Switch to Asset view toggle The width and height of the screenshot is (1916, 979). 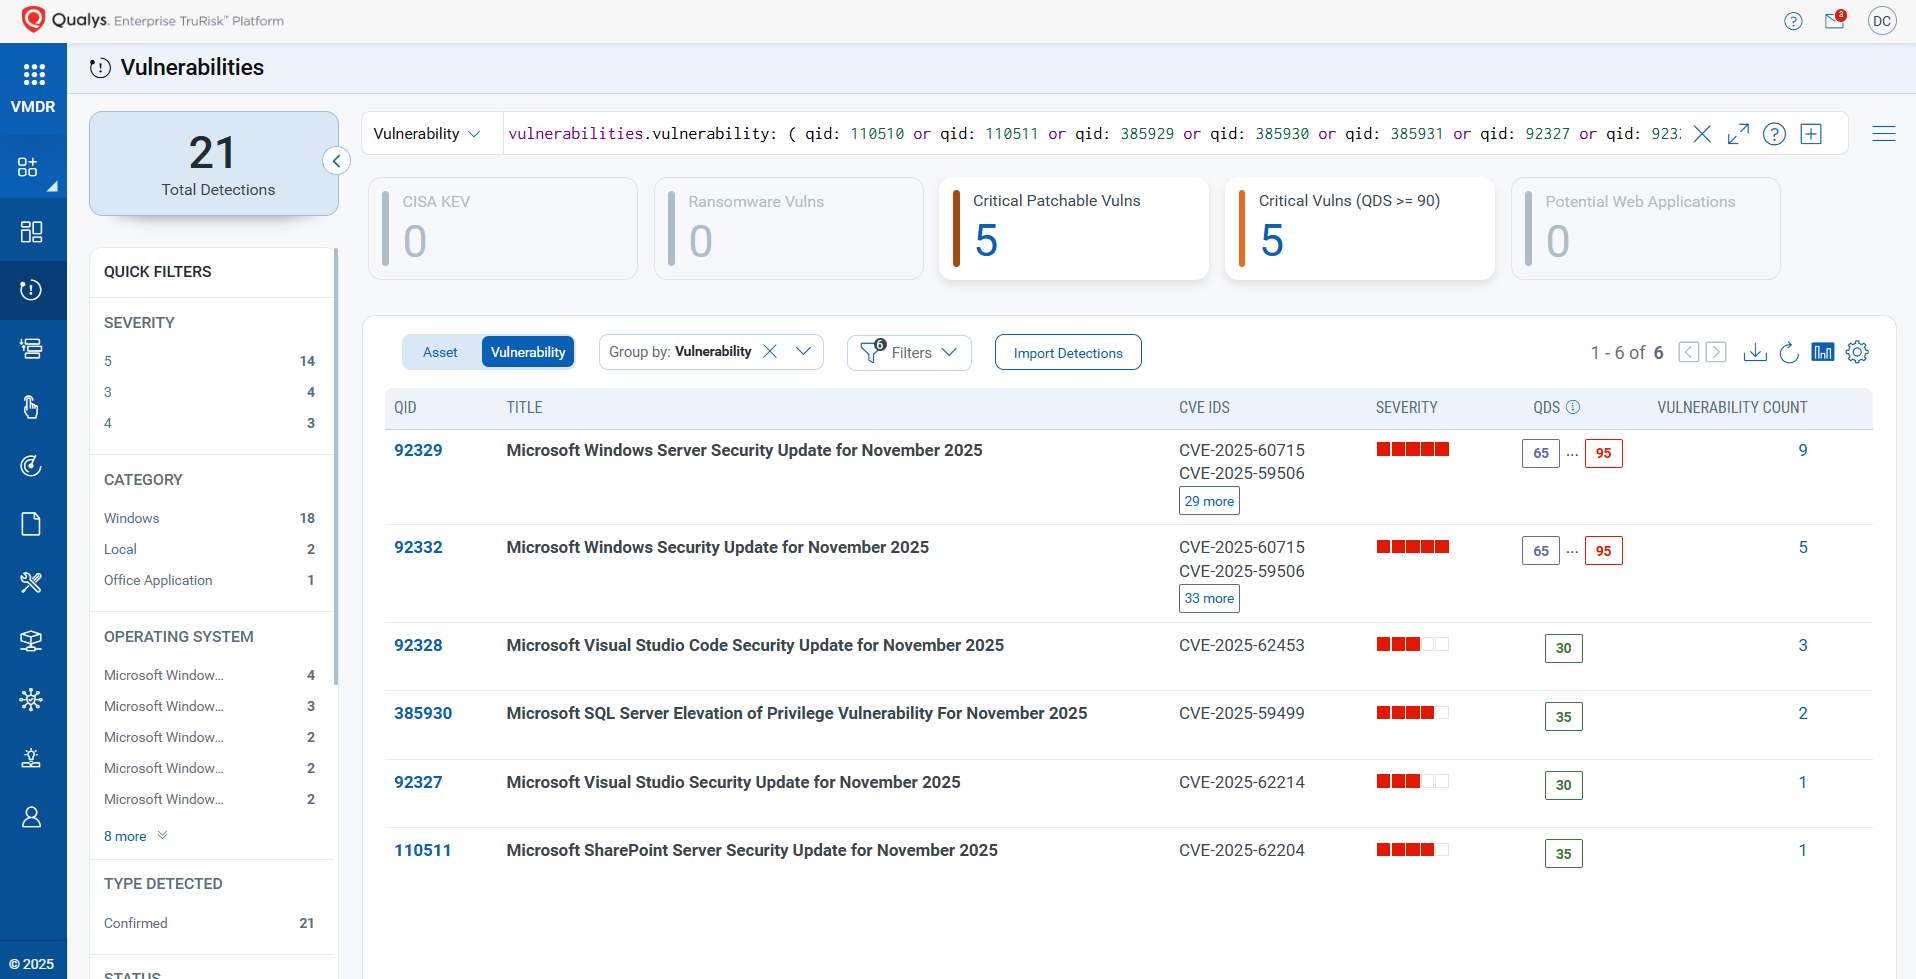pyautogui.click(x=440, y=352)
